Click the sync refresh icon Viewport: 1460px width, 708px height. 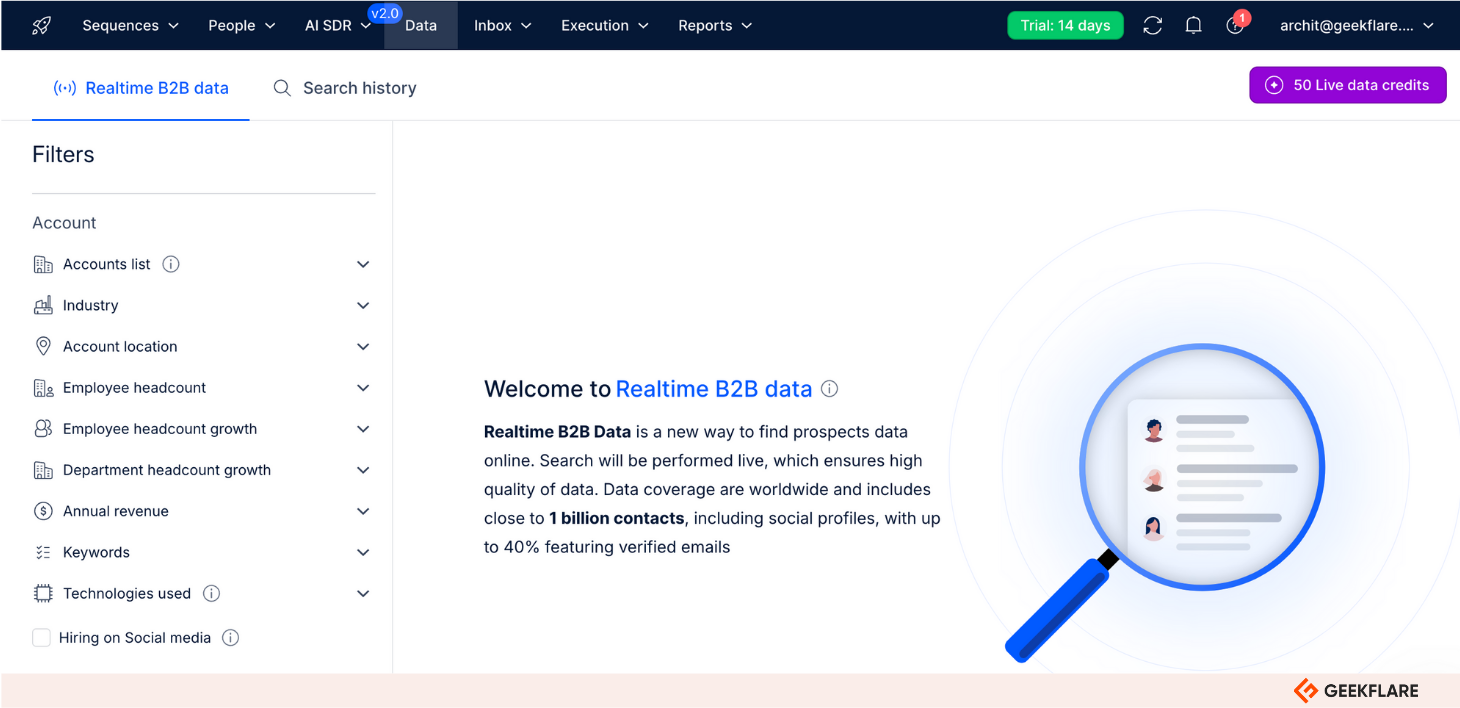click(x=1153, y=26)
